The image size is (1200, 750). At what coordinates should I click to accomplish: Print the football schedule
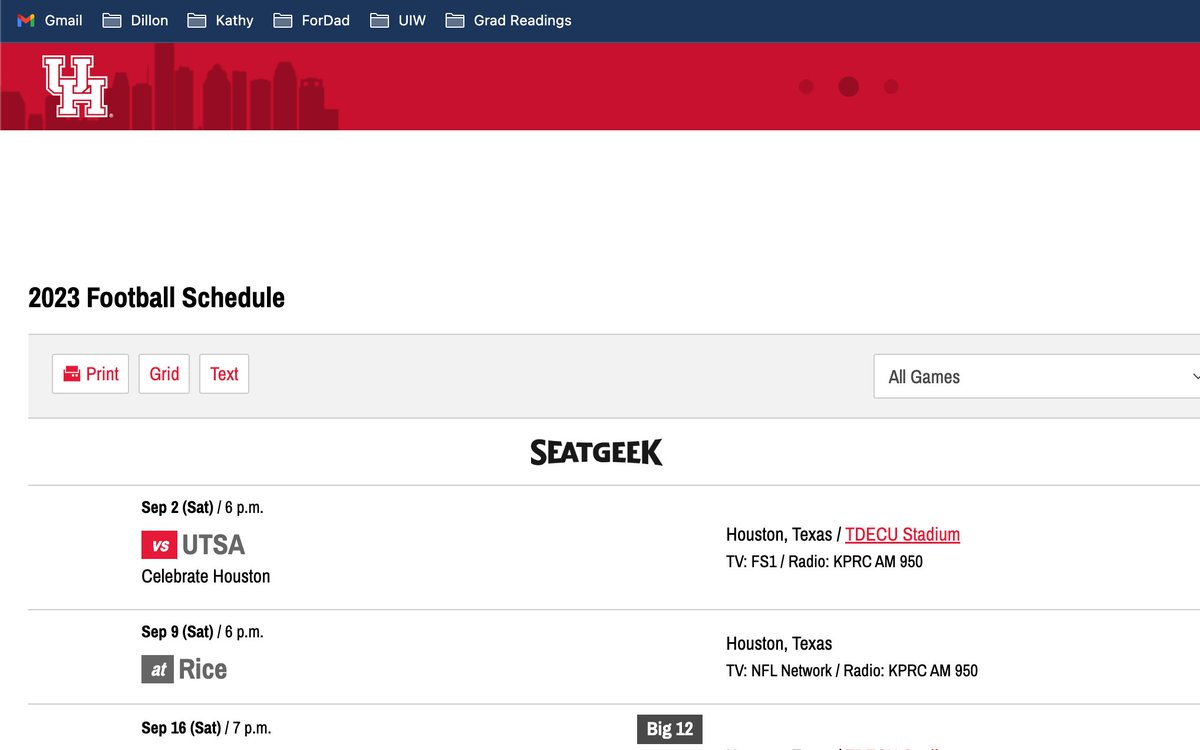[x=91, y=374]
